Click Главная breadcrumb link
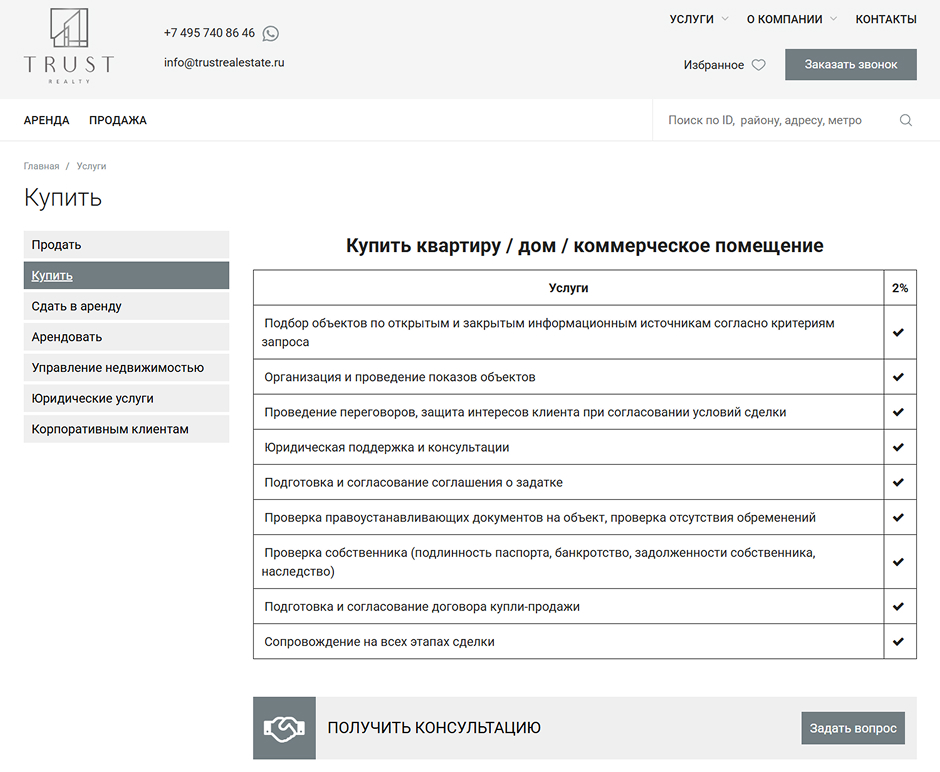 [x=41, y=166]
